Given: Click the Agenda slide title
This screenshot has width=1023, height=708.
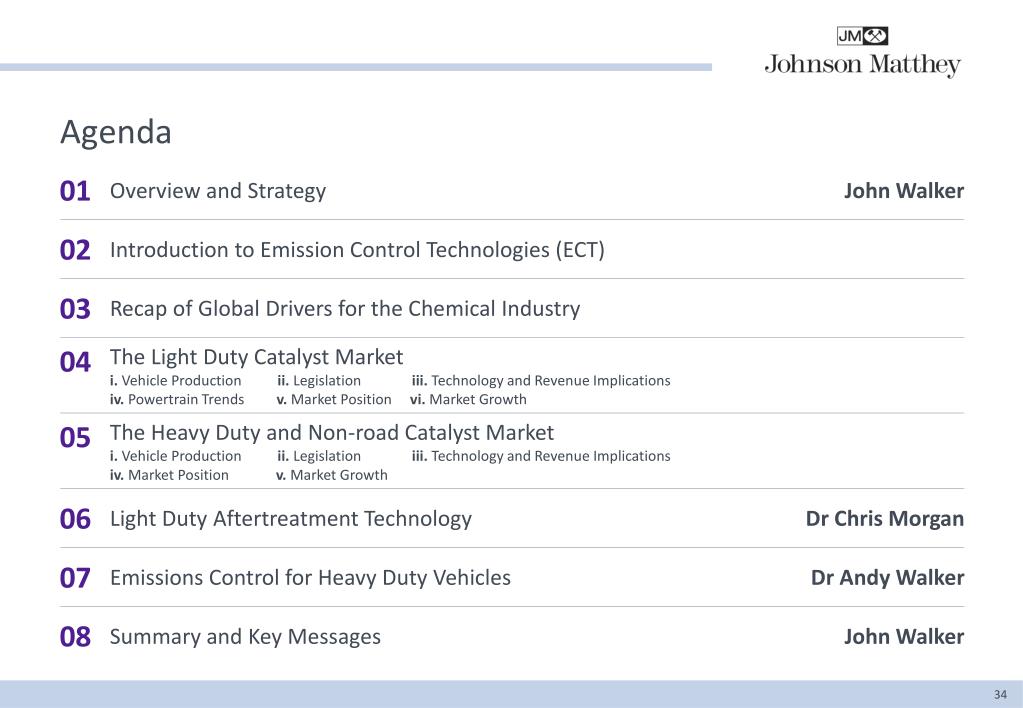Looking at the screenshot, I should 115,132.
